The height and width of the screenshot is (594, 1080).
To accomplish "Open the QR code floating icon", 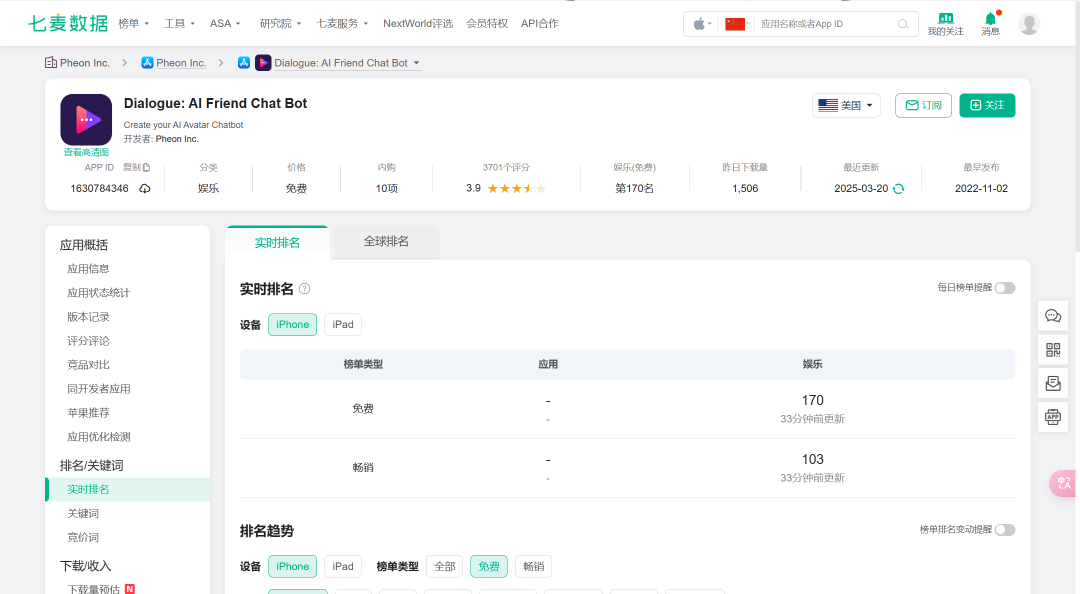I will pyautogui.click(x=1053, y=350).
